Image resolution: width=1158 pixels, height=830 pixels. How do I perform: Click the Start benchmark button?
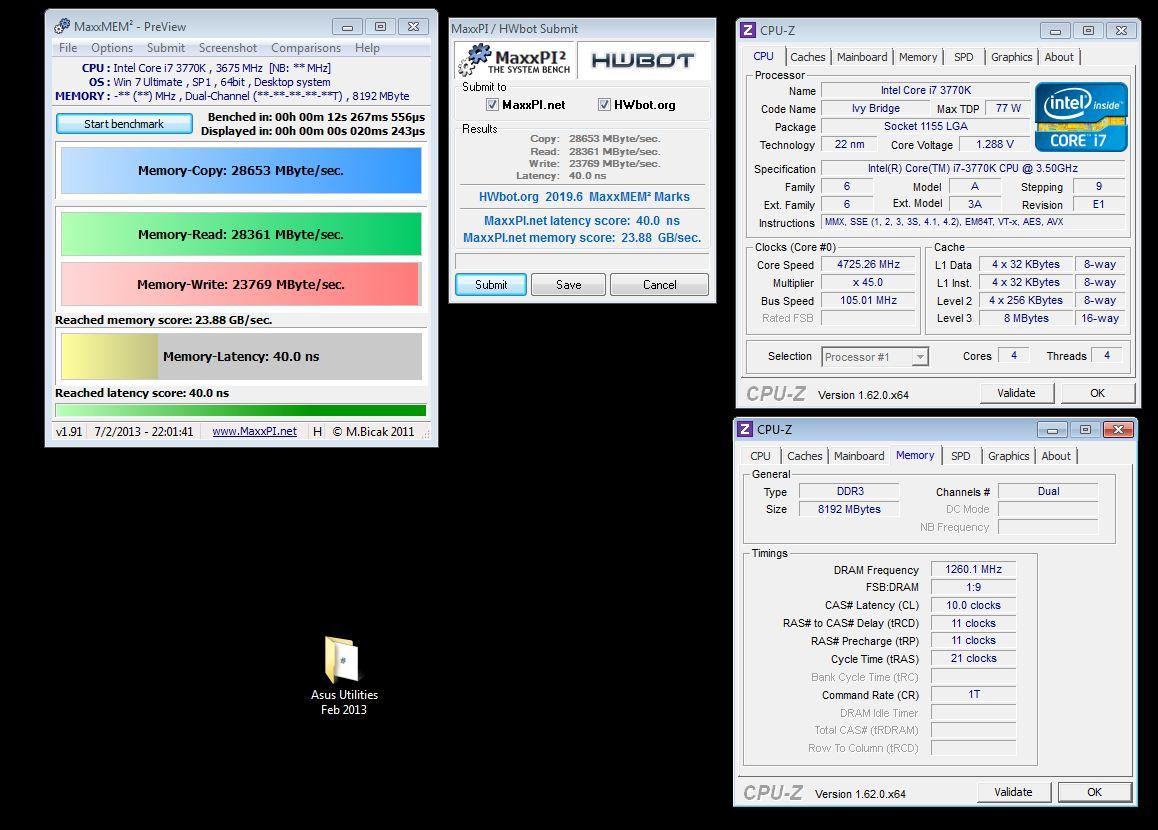point(124,124)
